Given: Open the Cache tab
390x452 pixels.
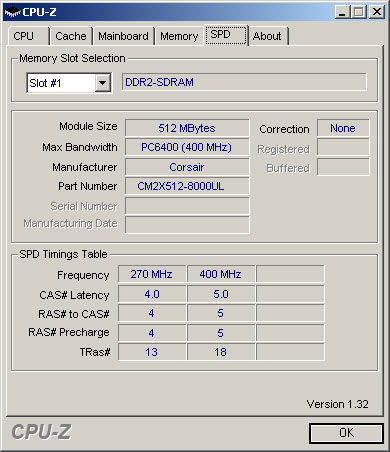Looking at the screenshot, I should [x=71, y=36].
